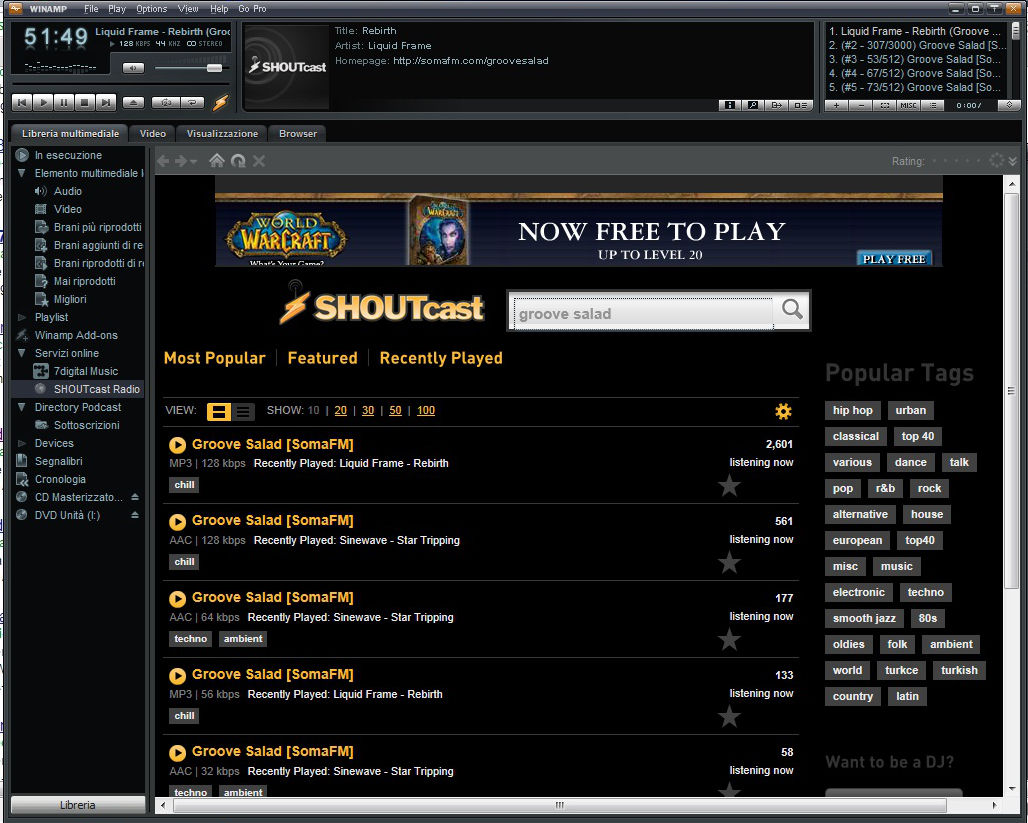Image resolution: width=1028 pixels, height=823 pixels.
Task: Click the Previous track button
Action: click(x=22, y=102)
